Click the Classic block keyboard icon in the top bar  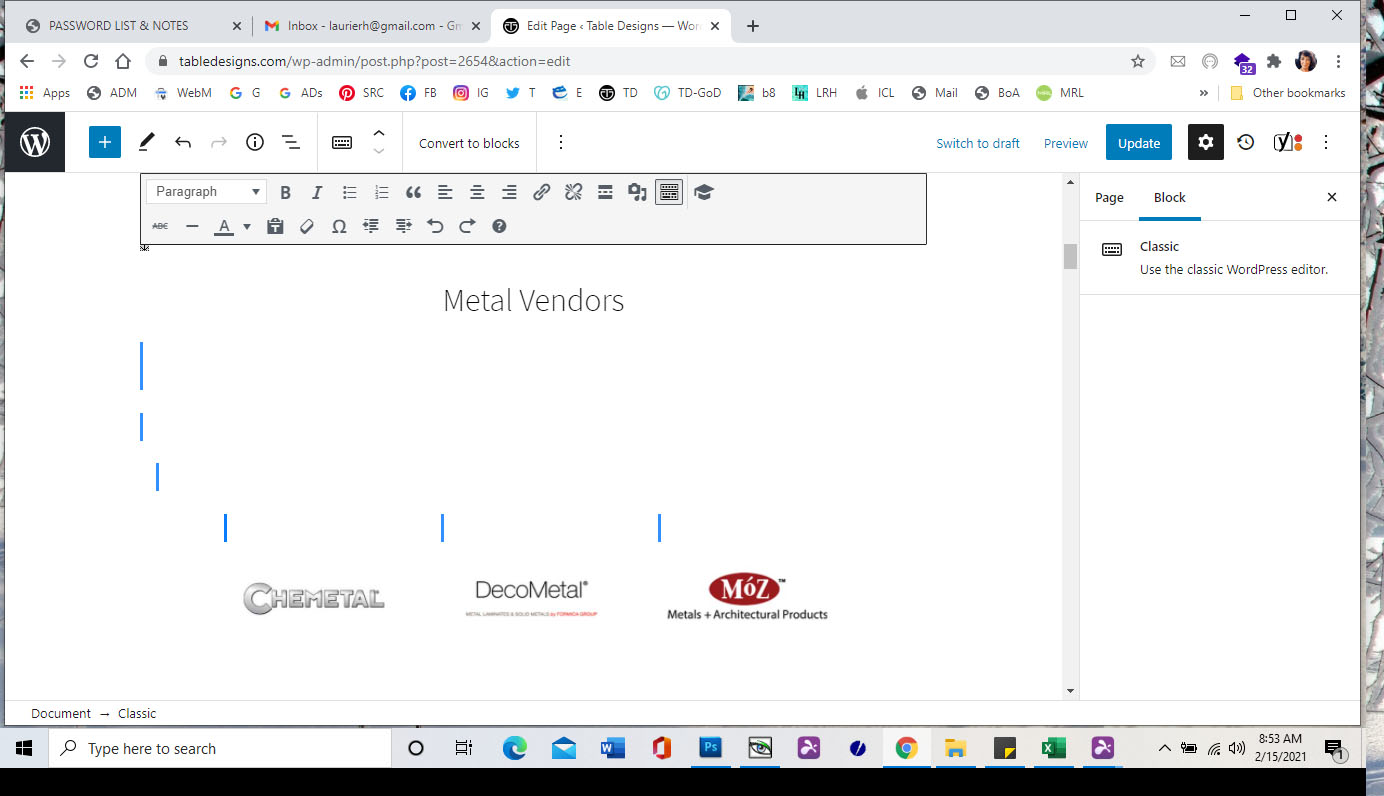click(x=342, y=142)
